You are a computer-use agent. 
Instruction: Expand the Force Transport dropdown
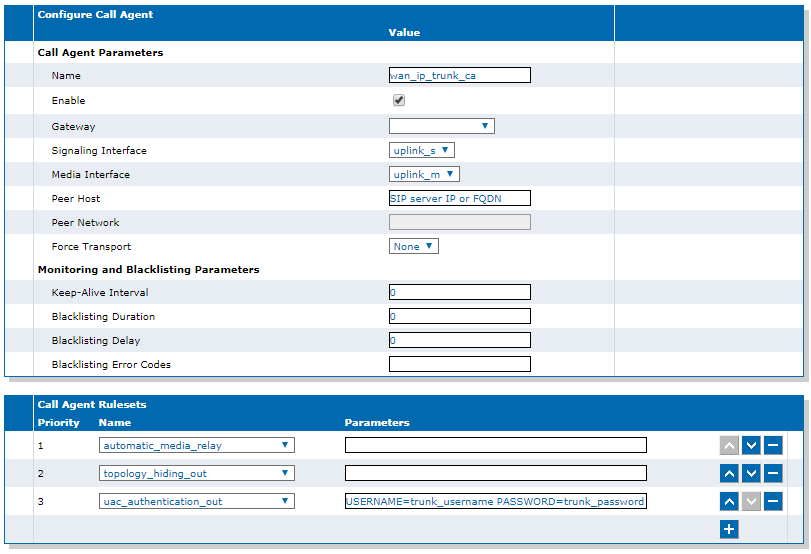(414, 246)
